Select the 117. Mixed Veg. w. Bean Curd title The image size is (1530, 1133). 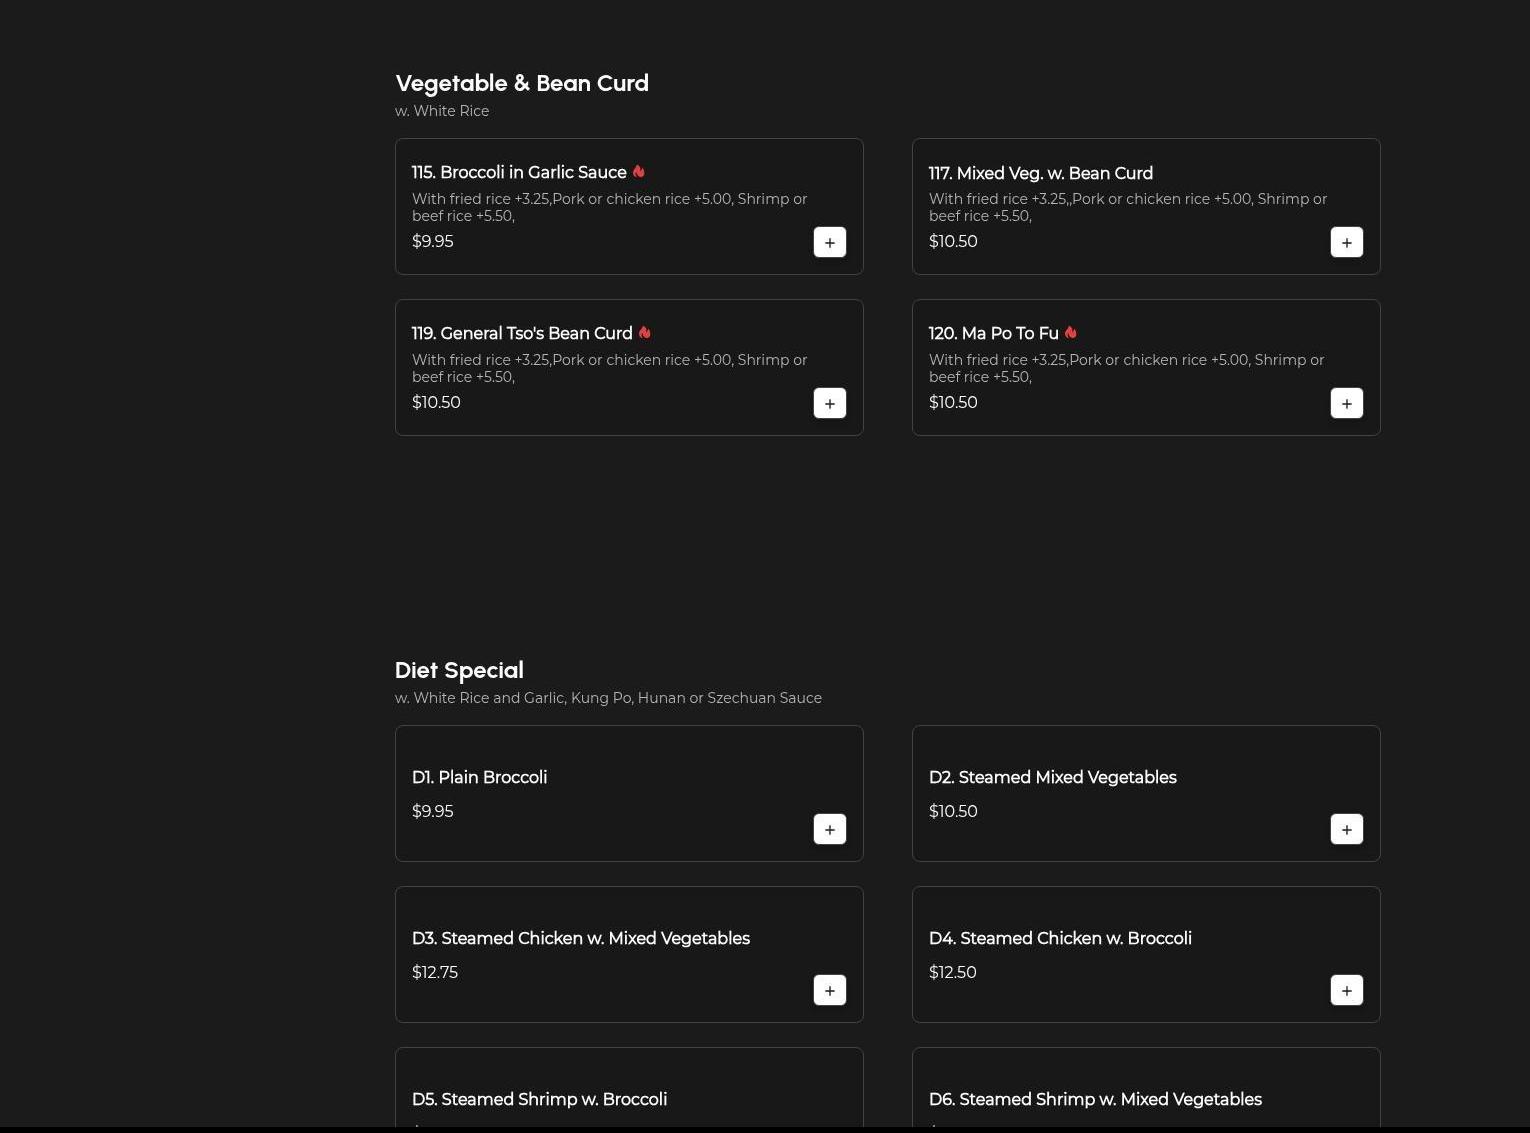click(1040, 173)
